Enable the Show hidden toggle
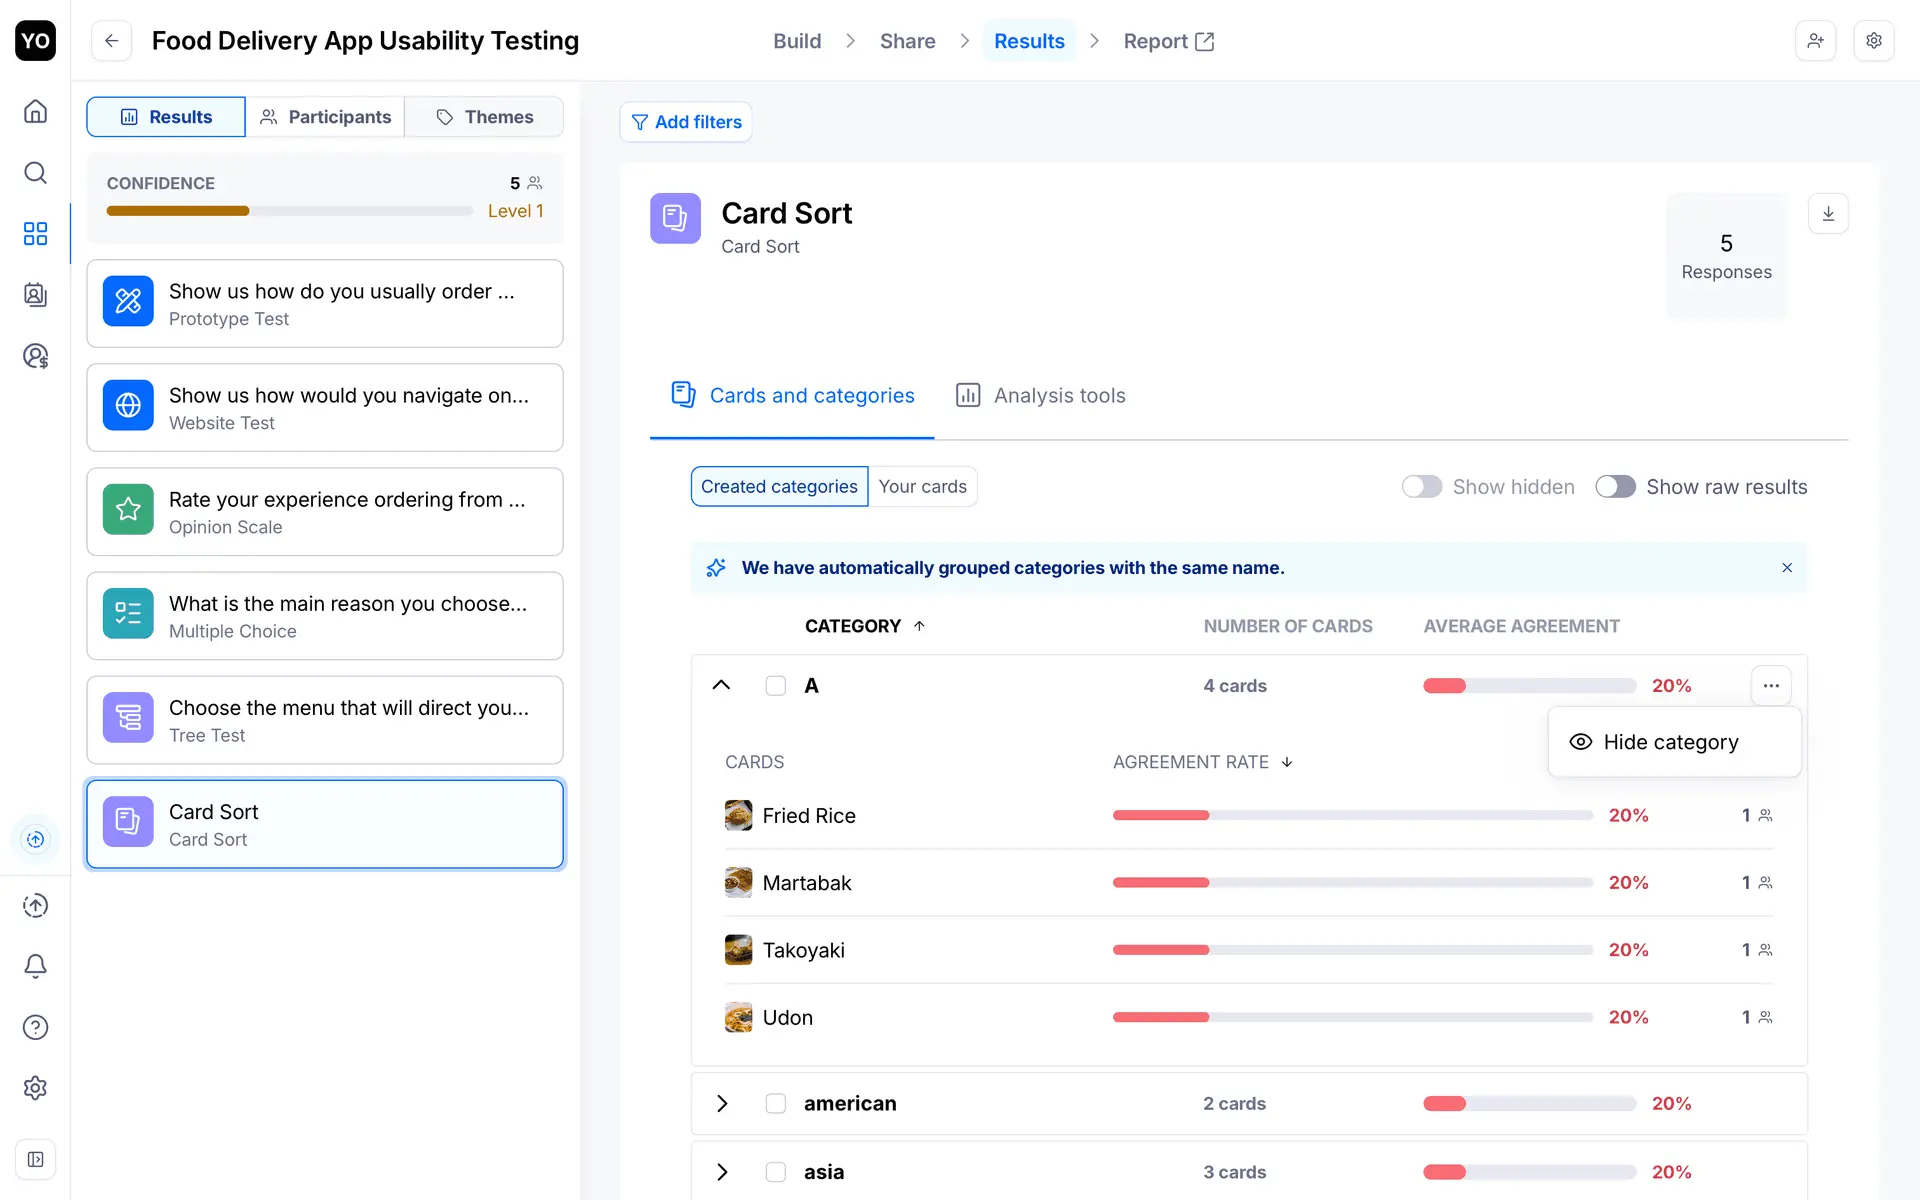Viewport: 1920px width, 1200px height. tap(1421, 487)
